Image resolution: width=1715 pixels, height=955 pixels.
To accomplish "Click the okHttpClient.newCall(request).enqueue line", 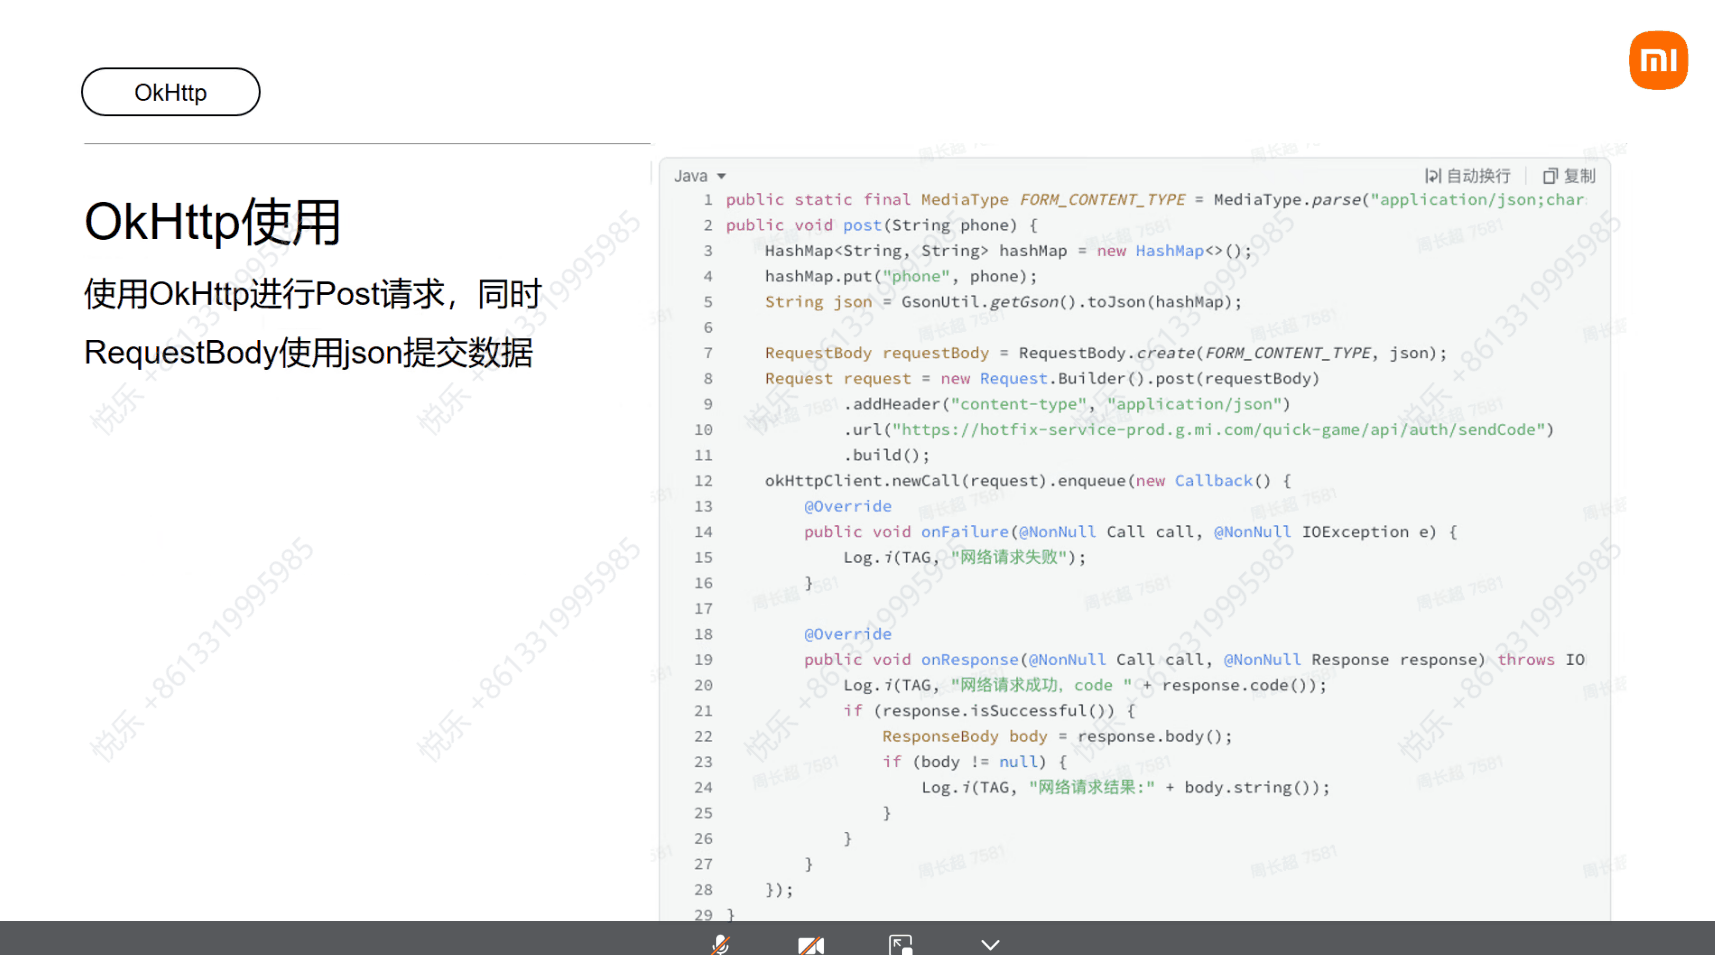I will 1028,481.
